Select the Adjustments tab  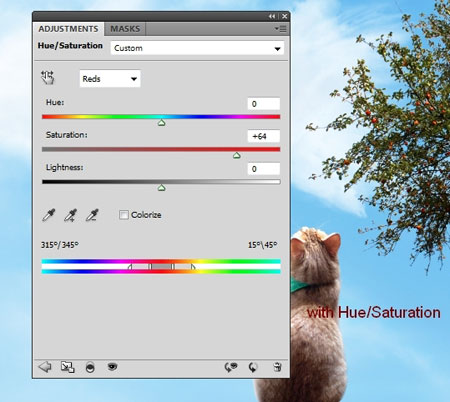click(x=68, y=29)
